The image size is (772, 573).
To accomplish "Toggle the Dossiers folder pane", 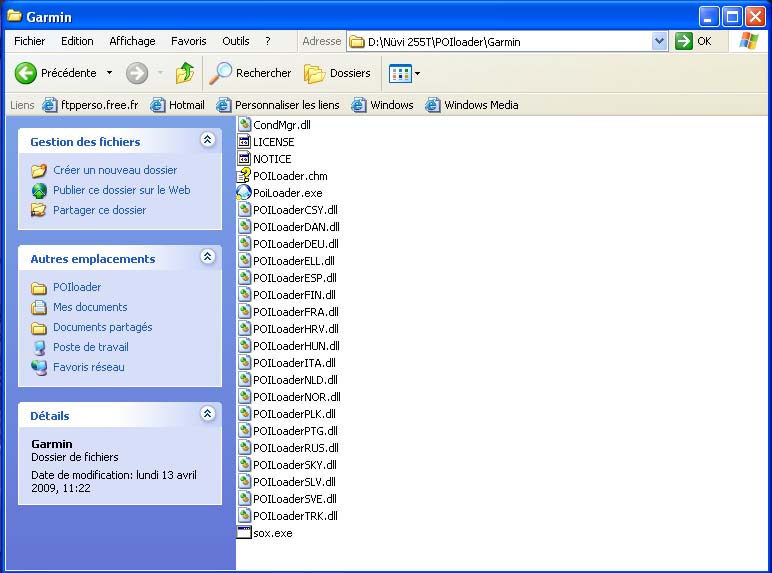I will click(x=337, y=73).
